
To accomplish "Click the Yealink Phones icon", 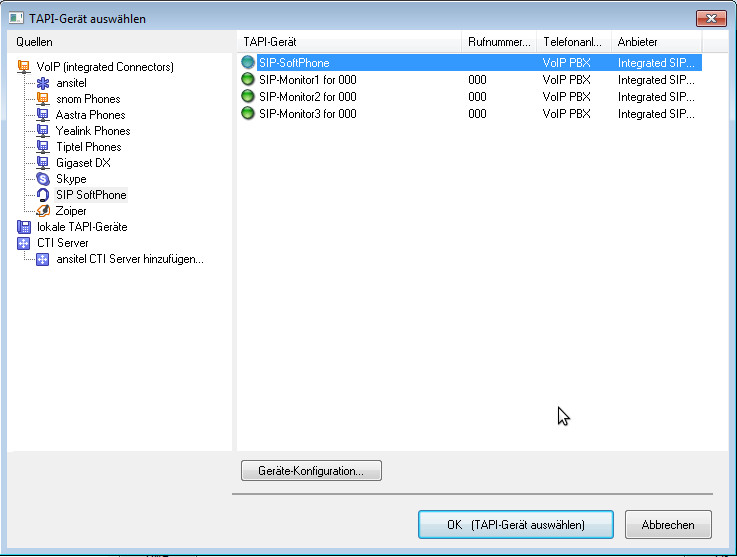I will tap(43, 131).
